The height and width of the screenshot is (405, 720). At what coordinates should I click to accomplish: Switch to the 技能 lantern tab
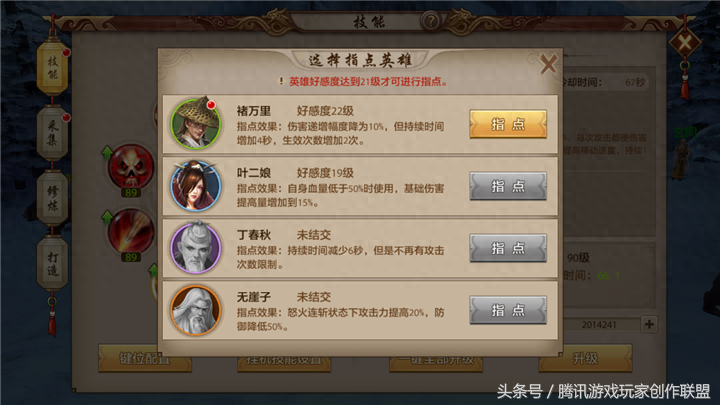click(x=53, y=68)
